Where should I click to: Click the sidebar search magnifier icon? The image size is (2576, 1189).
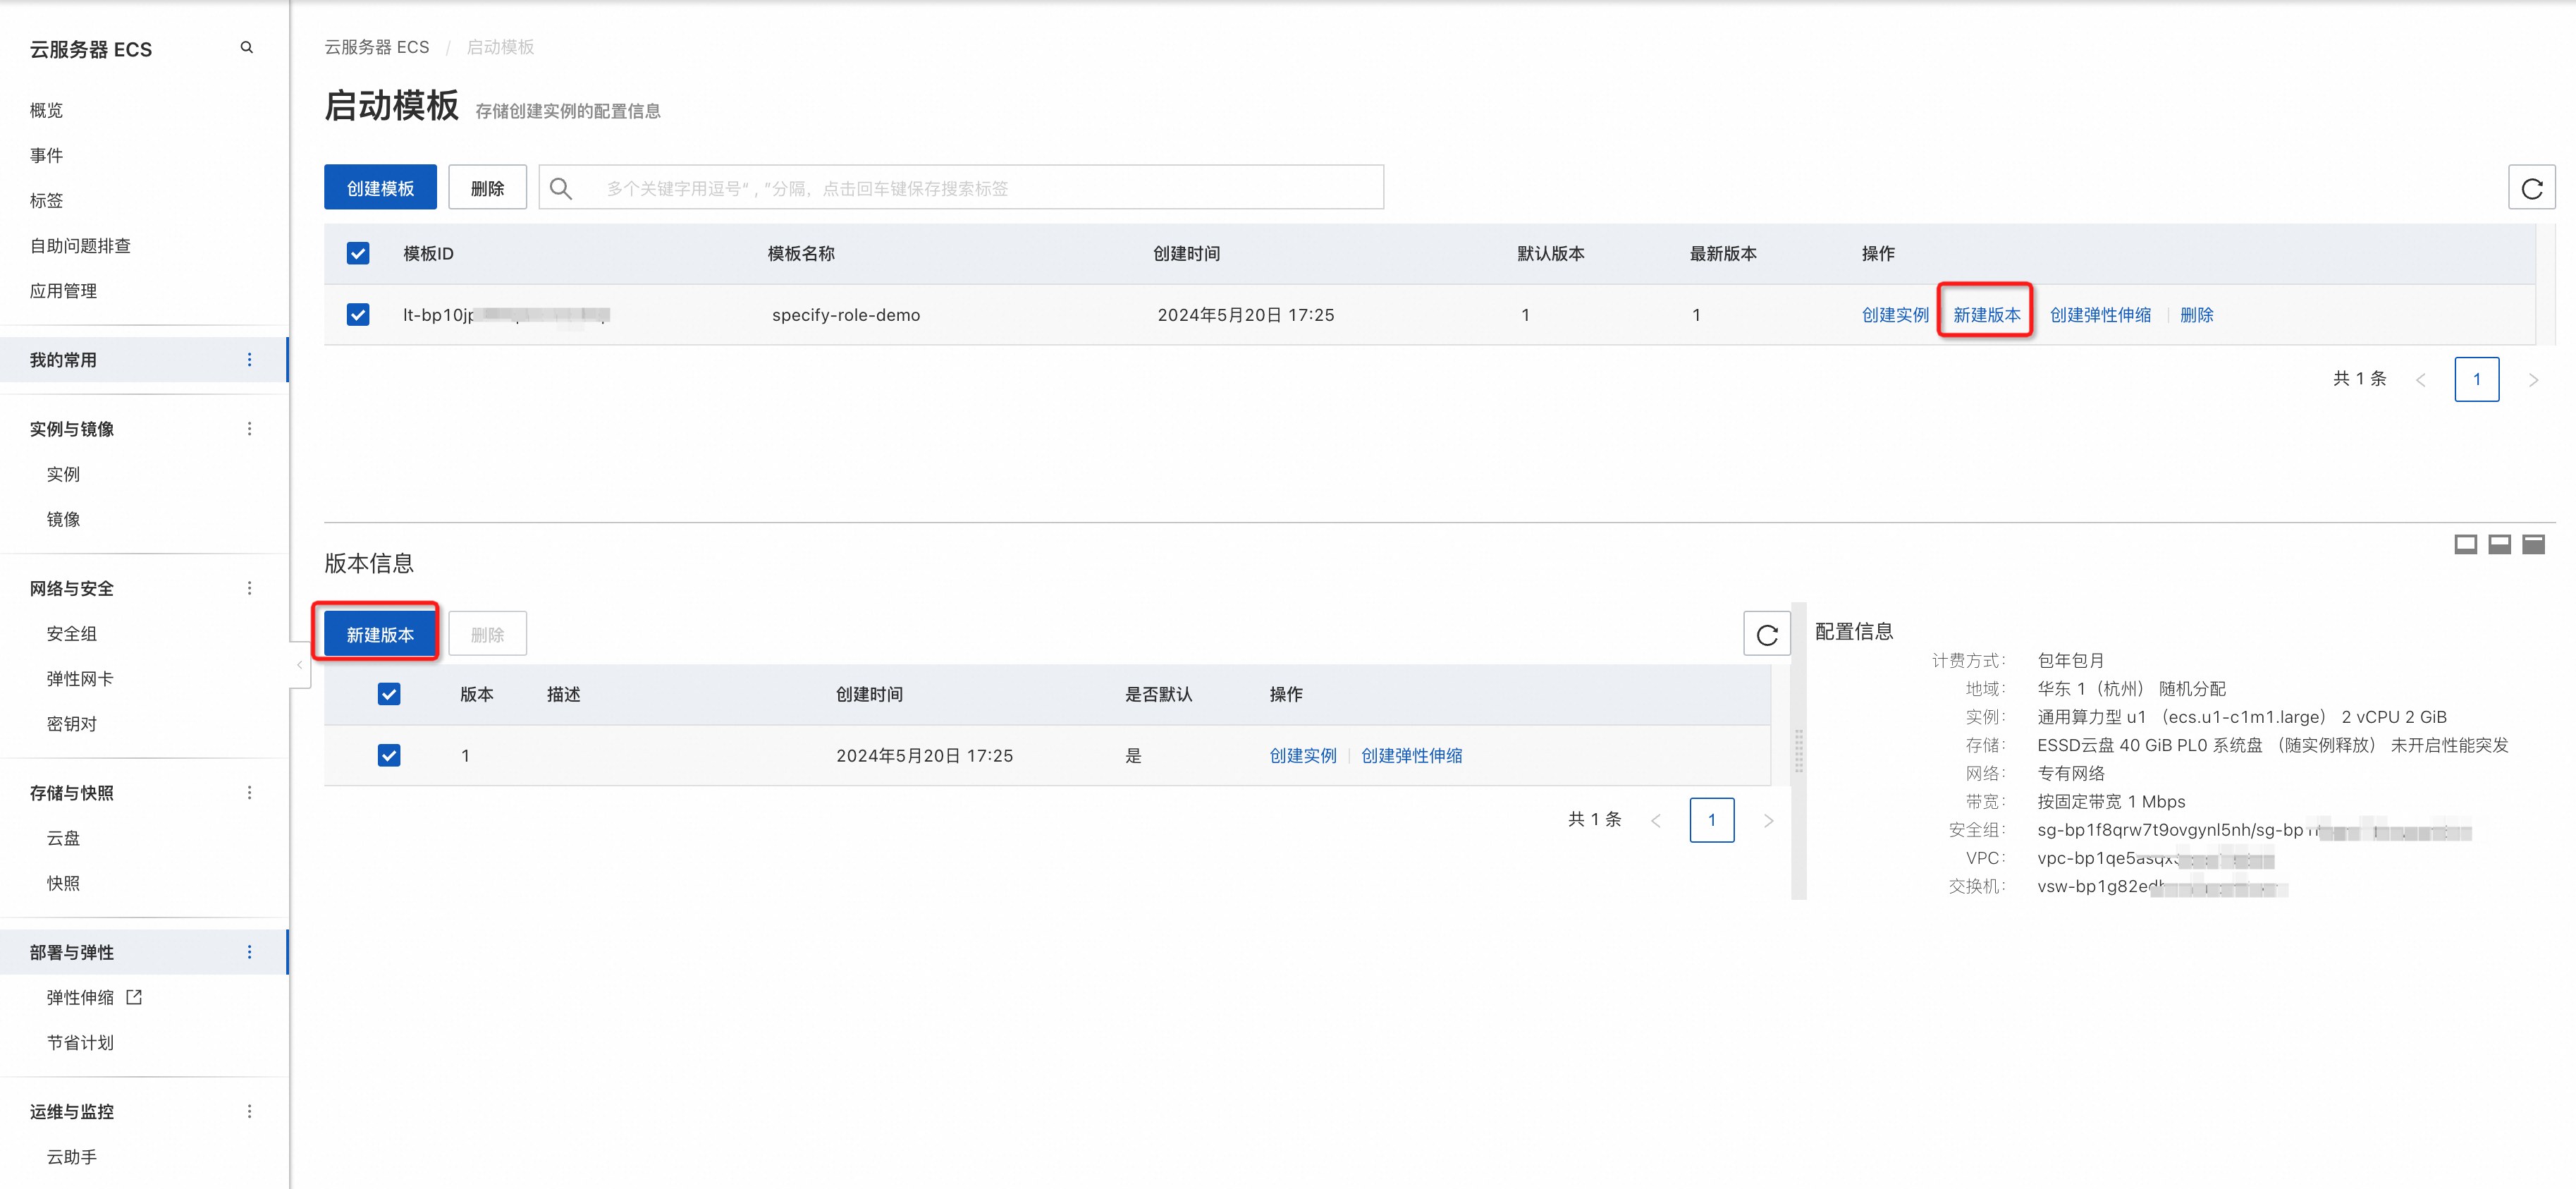tap(246, 47)
